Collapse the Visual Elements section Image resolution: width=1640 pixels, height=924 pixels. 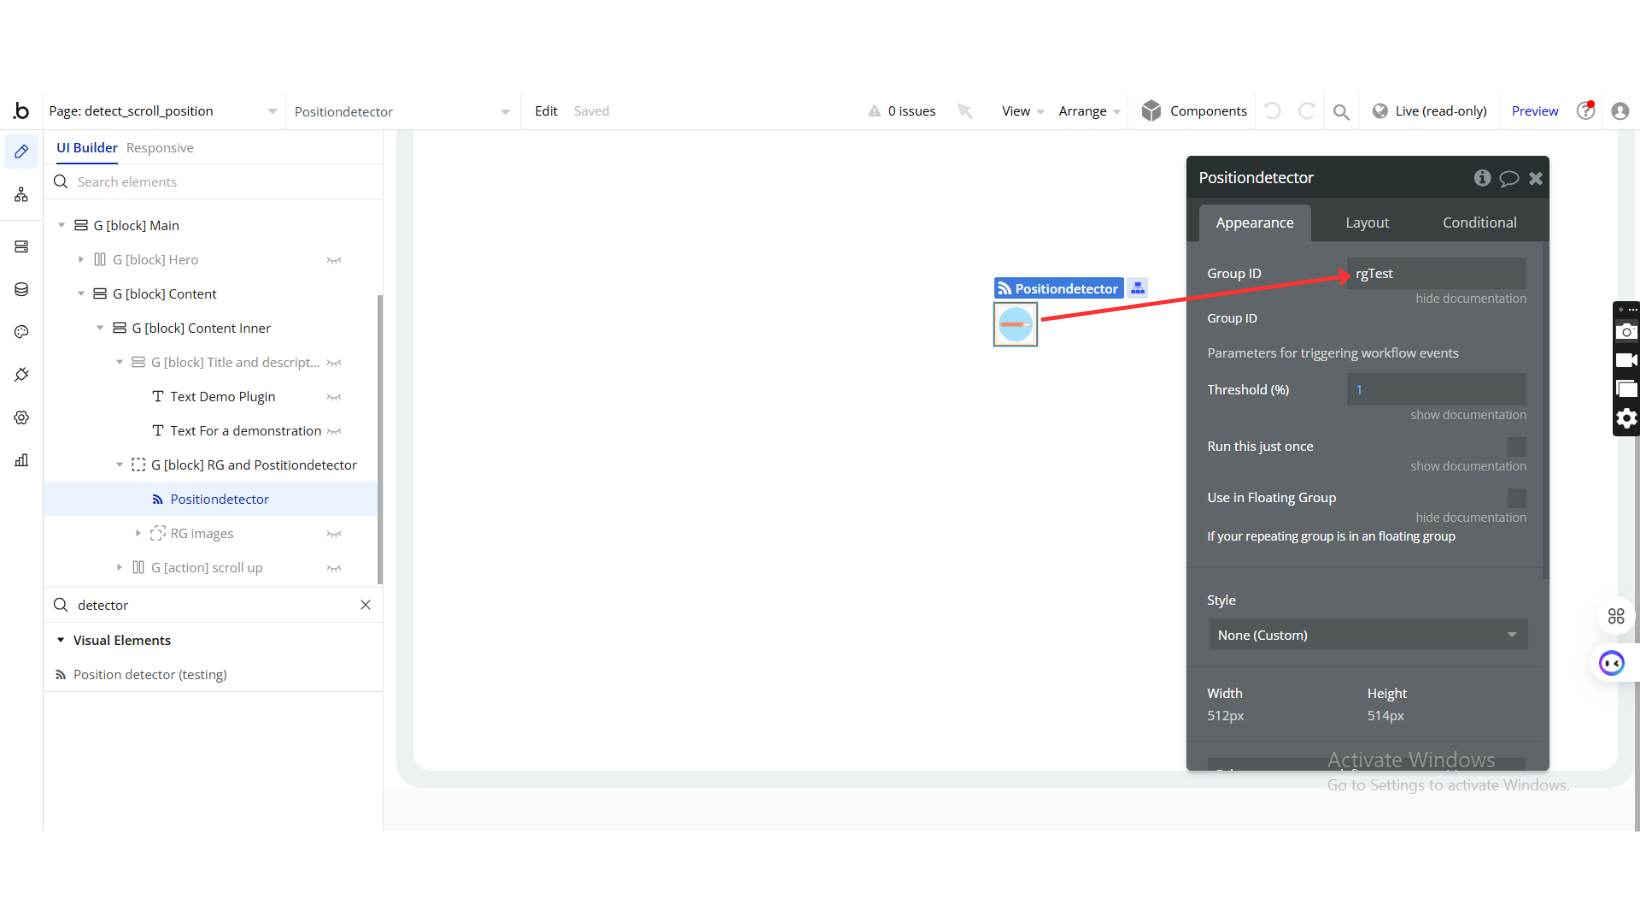(x=61, y=640)
